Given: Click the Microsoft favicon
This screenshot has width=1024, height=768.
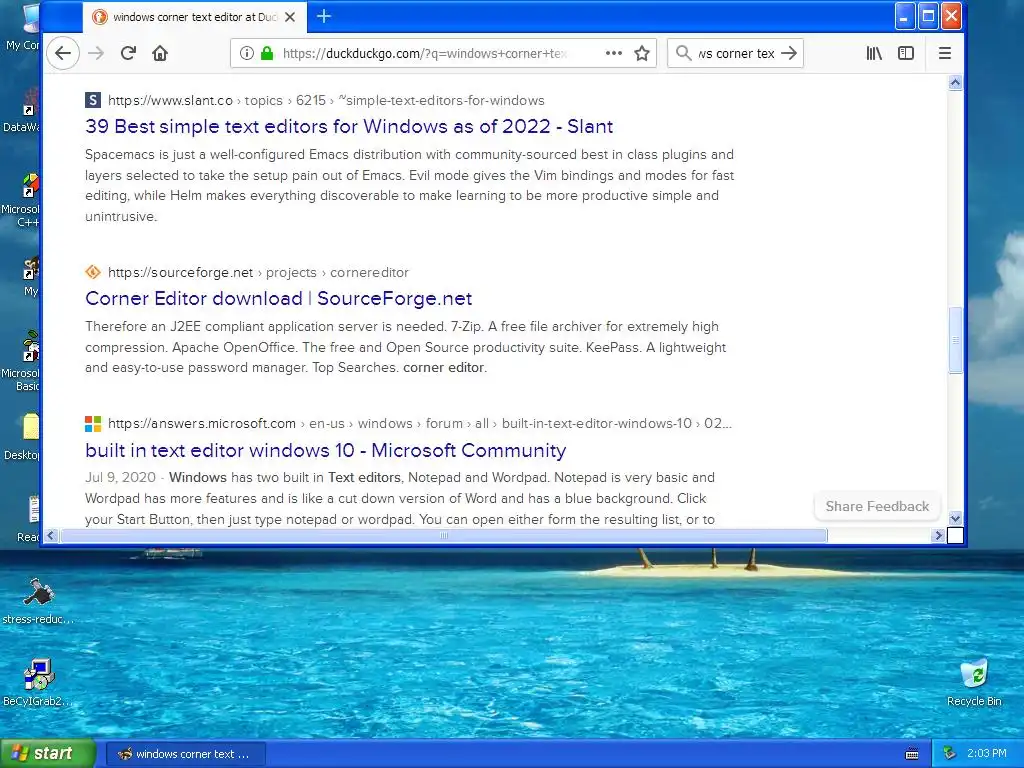Looking at the screenshot, I should [x=93, y=423].
